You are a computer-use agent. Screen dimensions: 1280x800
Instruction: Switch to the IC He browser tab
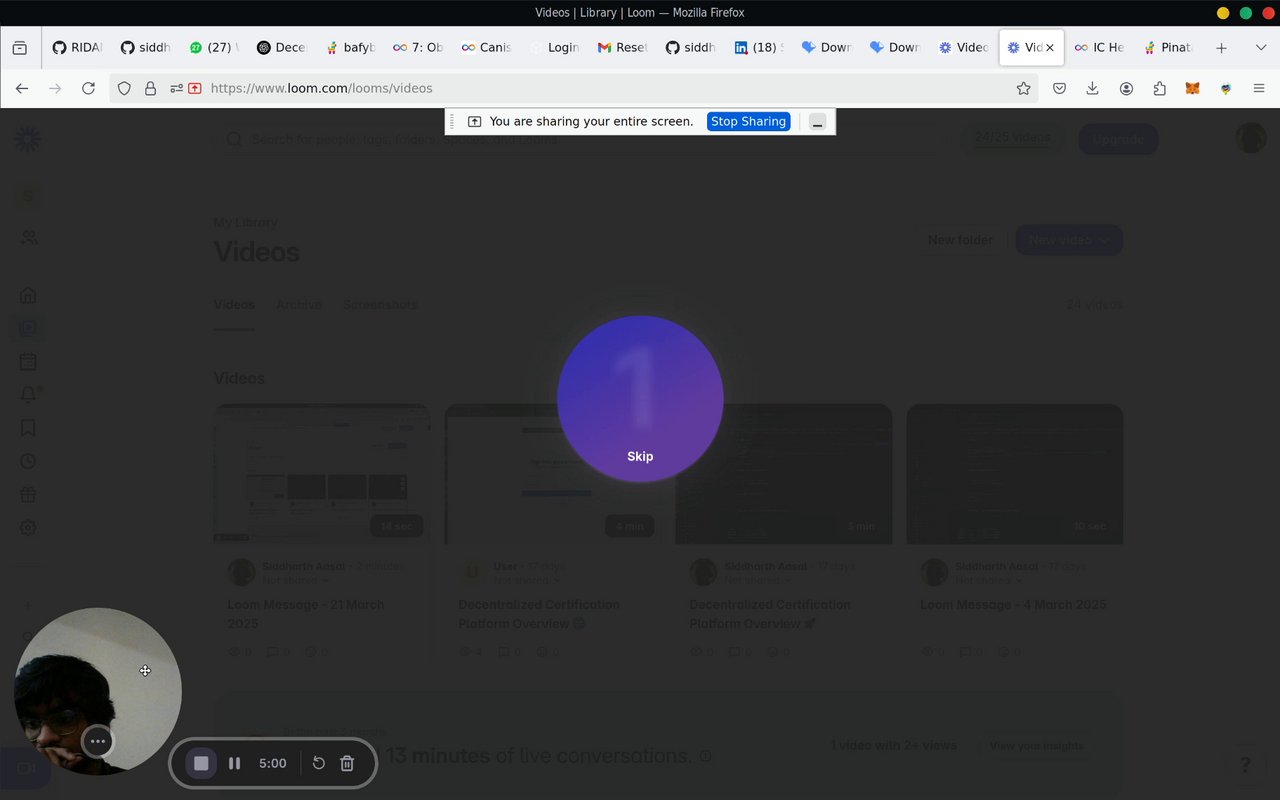tap(1099, 47)
